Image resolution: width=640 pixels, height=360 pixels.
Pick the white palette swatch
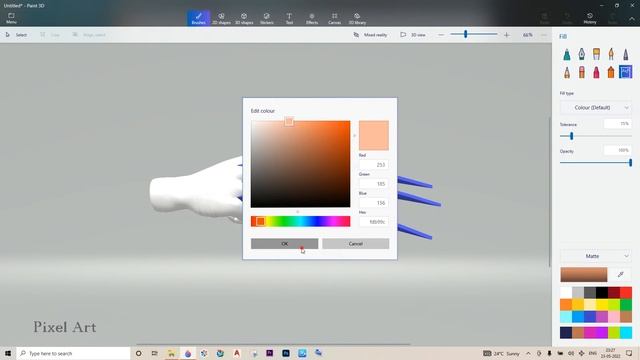point(566,292)
